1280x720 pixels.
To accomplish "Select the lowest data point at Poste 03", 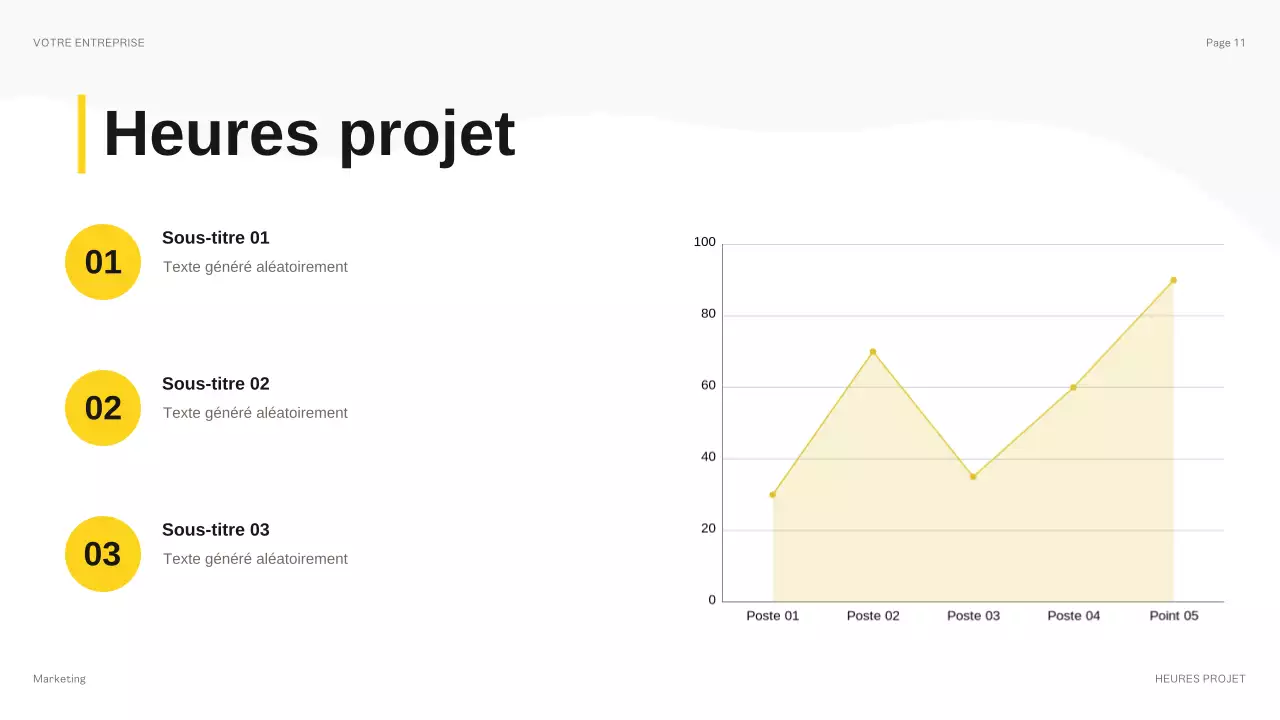I will 973,475.
